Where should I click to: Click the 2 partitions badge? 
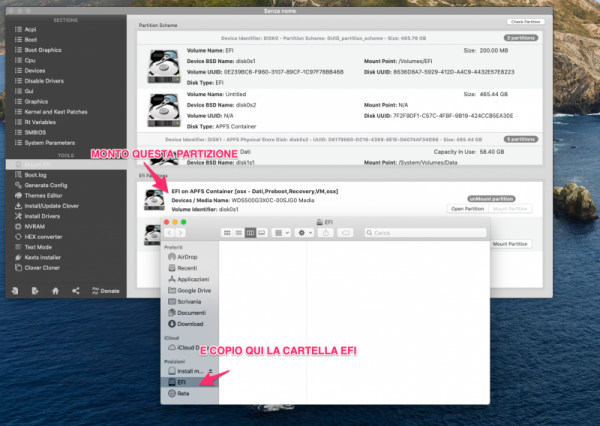[521, 38]
